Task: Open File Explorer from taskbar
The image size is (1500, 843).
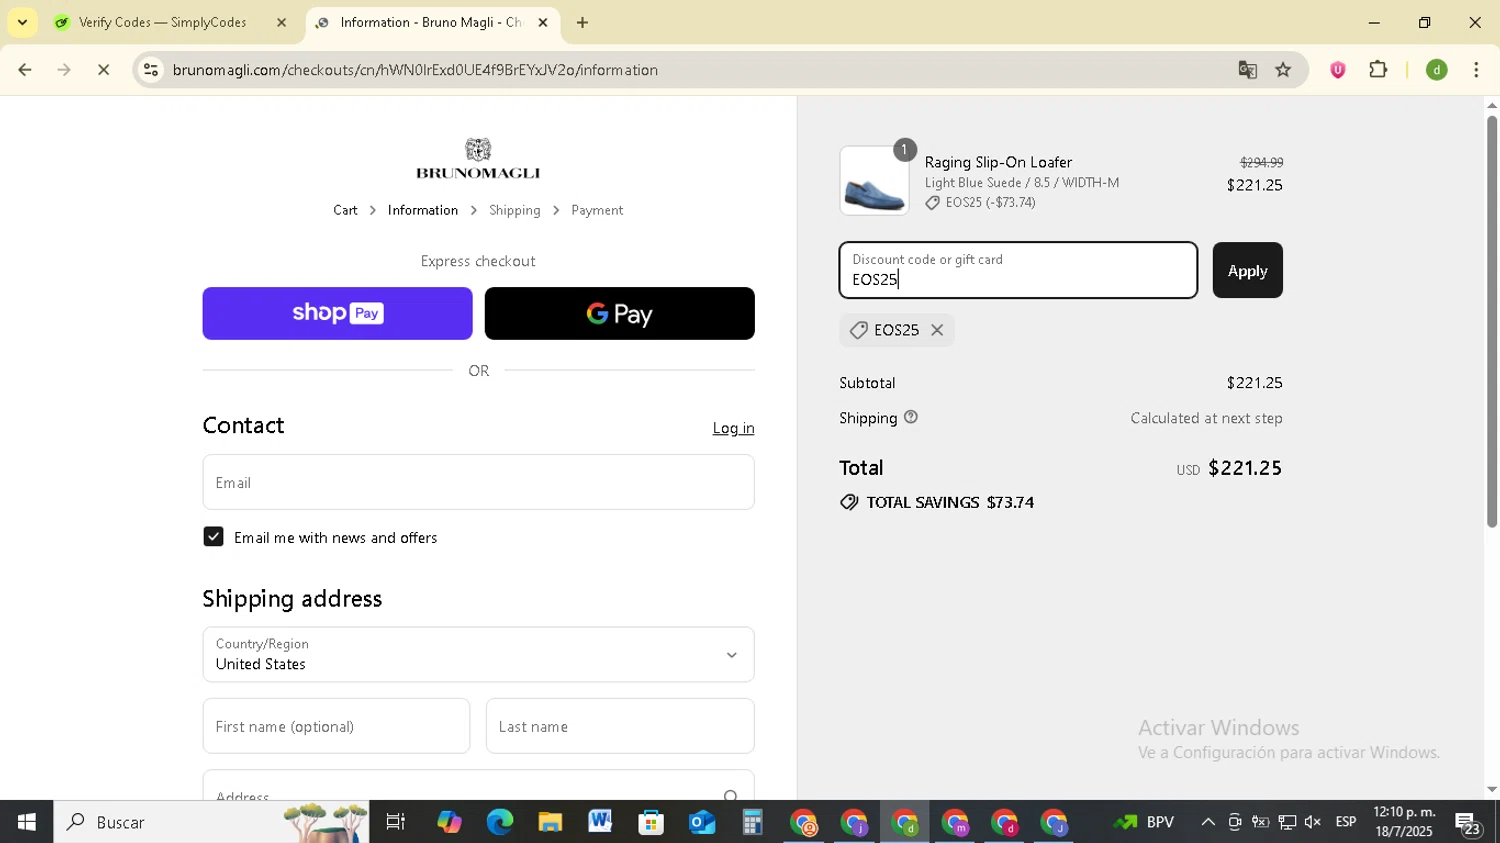Action: click(x=550, y=822)
